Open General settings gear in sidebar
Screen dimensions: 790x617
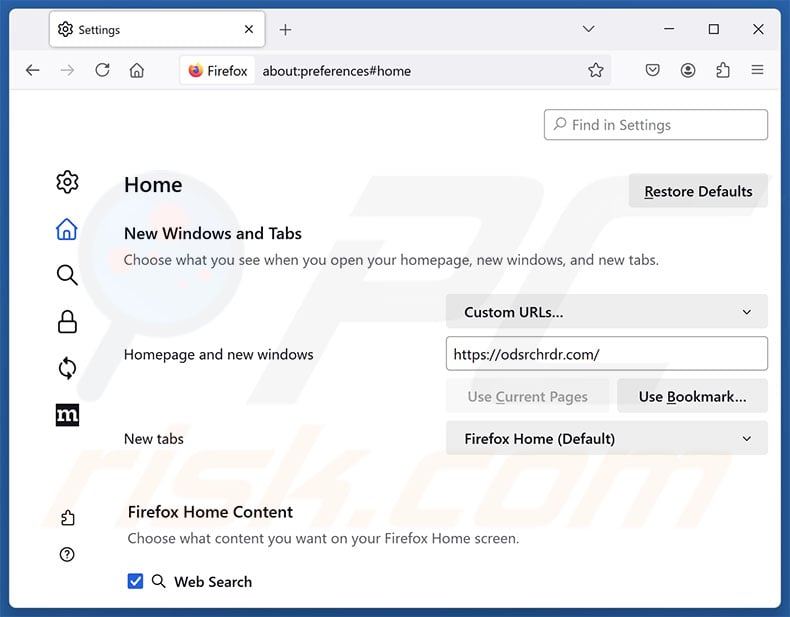point(67,182)
